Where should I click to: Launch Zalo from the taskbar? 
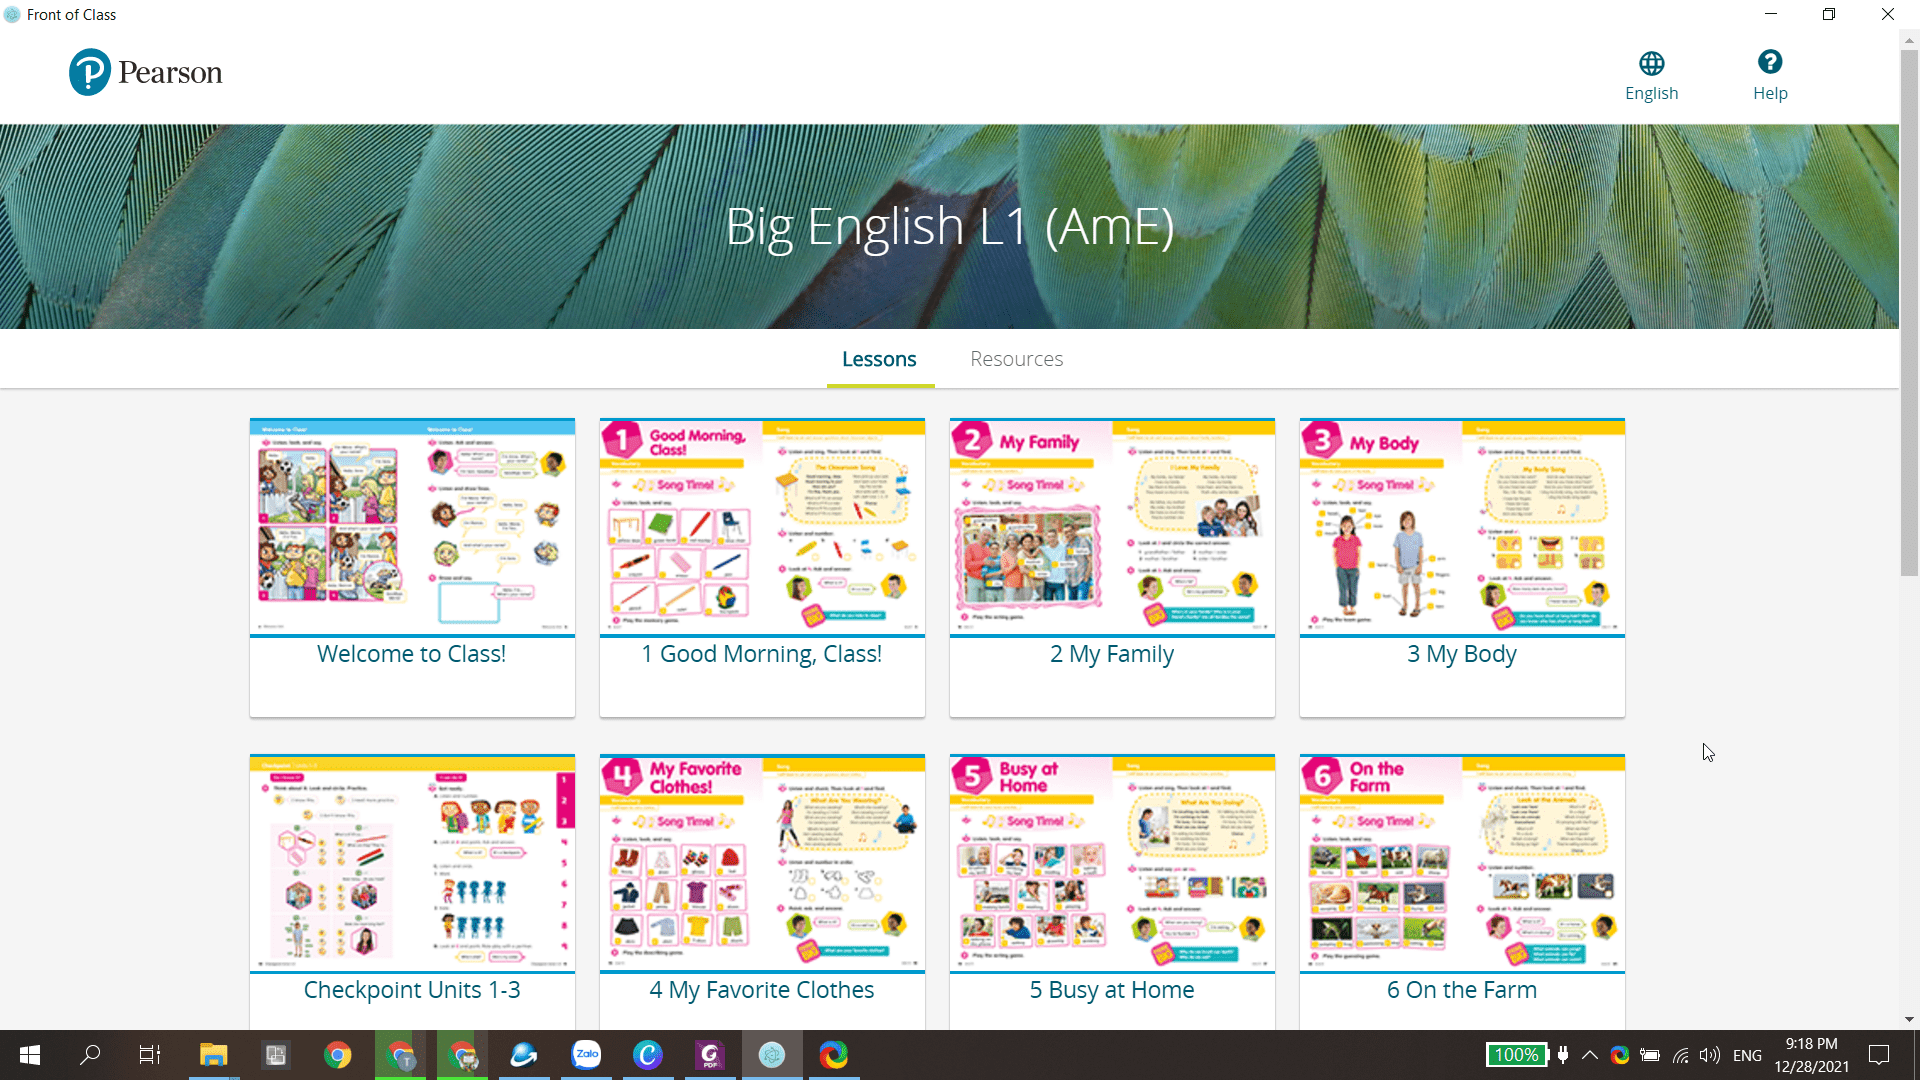pyautogui.click(x=586, y=1055)
